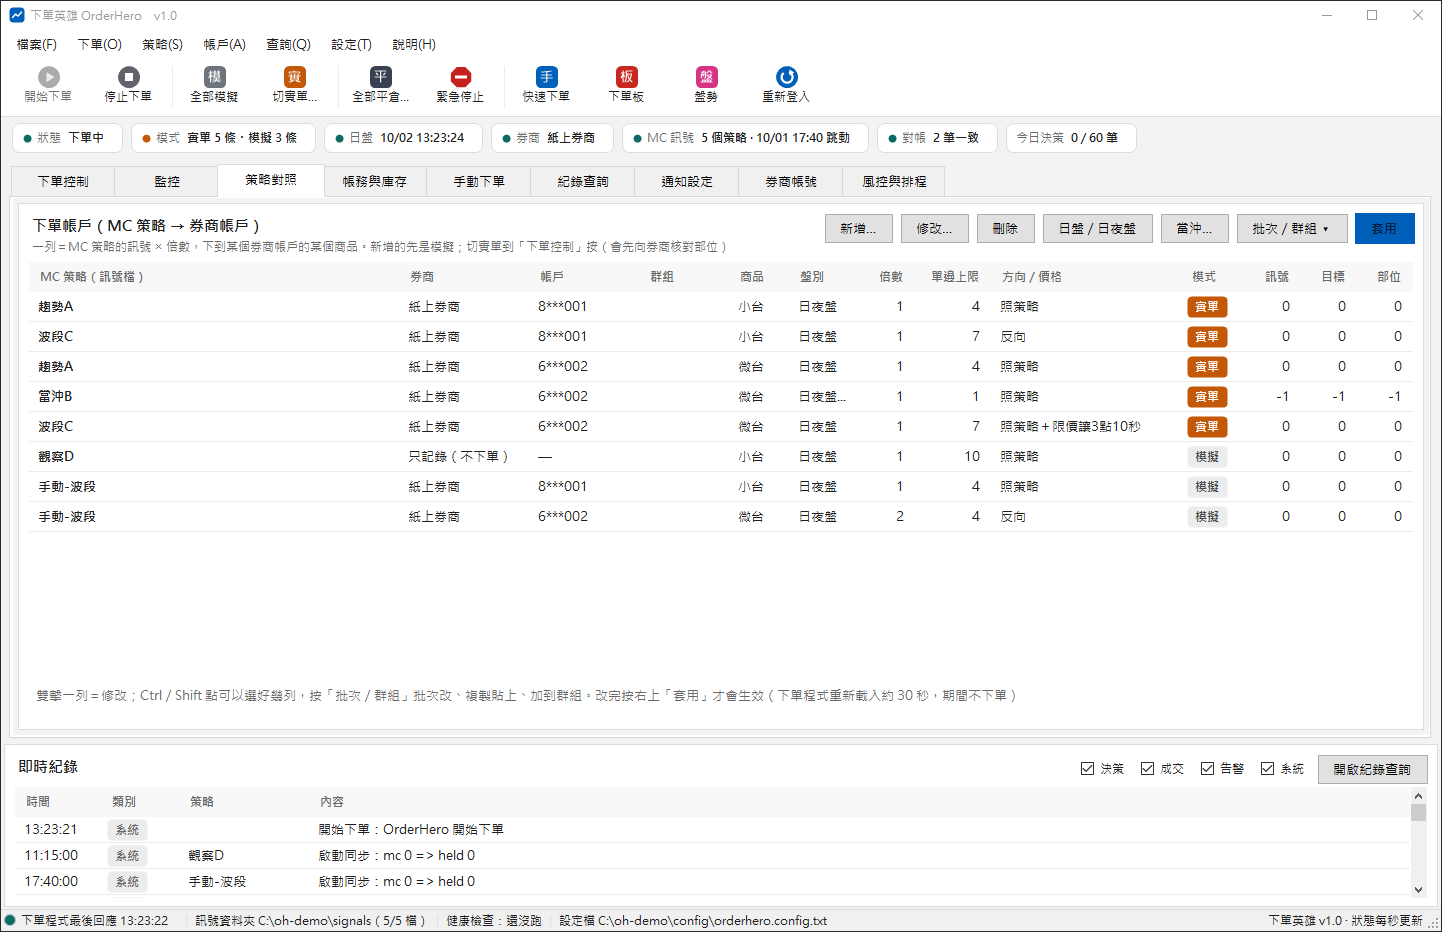
Task: Click the 開始下單 play icon
Action: (x=49, y=77)
